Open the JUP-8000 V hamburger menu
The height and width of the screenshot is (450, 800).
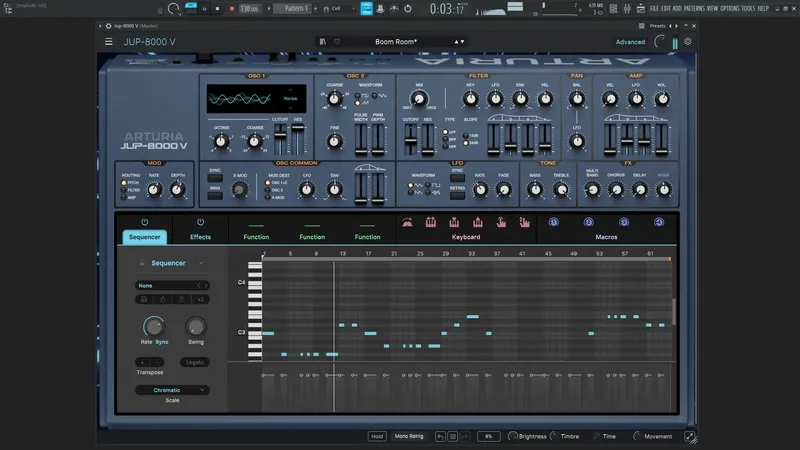(x=109, y=42)
